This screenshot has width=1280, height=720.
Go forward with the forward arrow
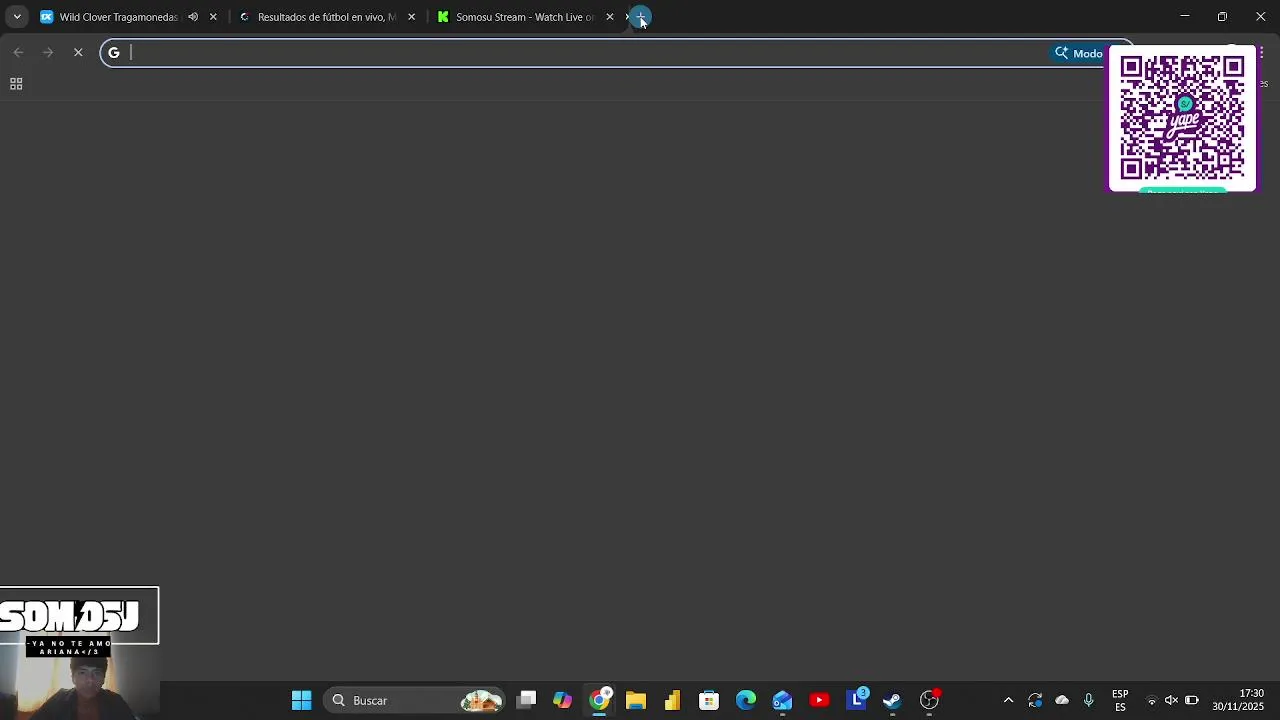(x=48, y=53)
